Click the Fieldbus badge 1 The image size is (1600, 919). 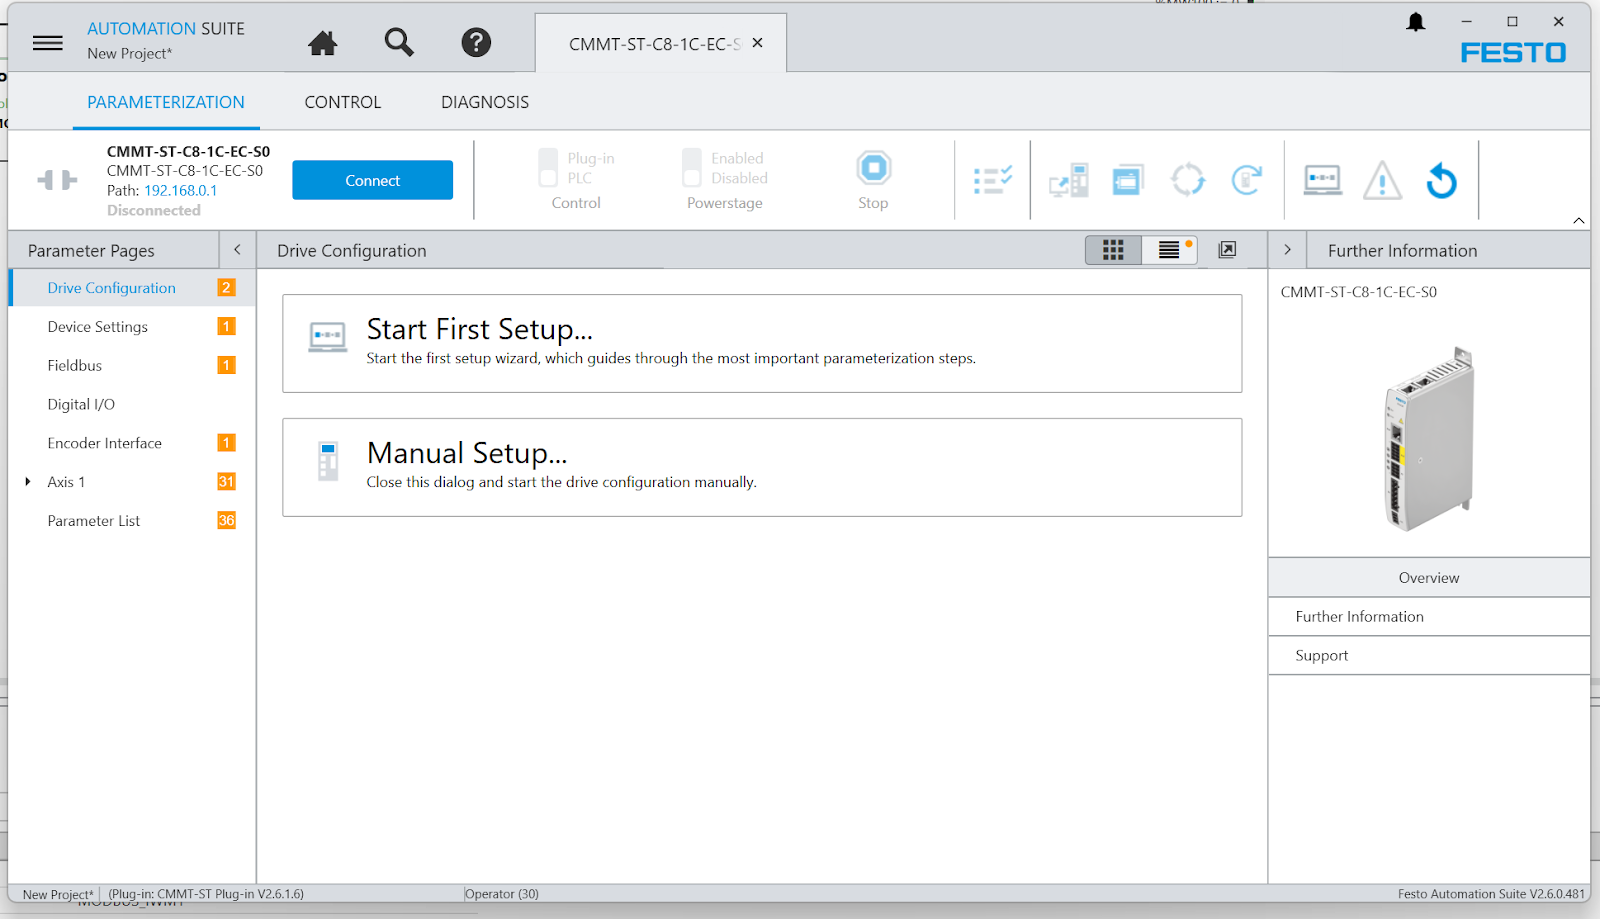tap(227, 366)
